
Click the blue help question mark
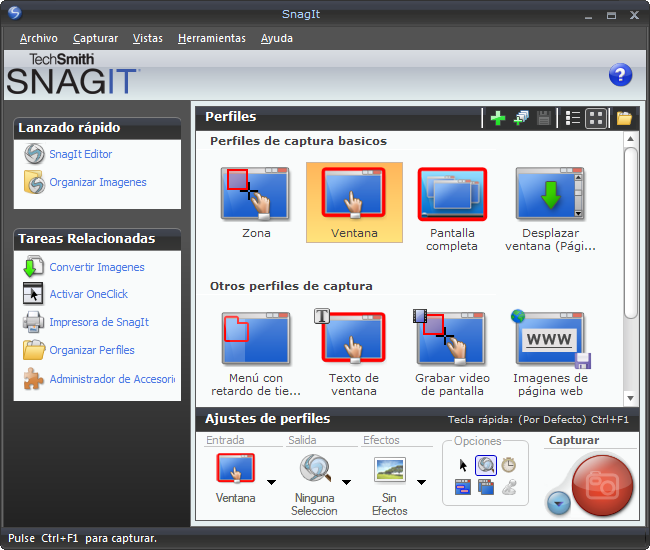[x=620, y=75]
